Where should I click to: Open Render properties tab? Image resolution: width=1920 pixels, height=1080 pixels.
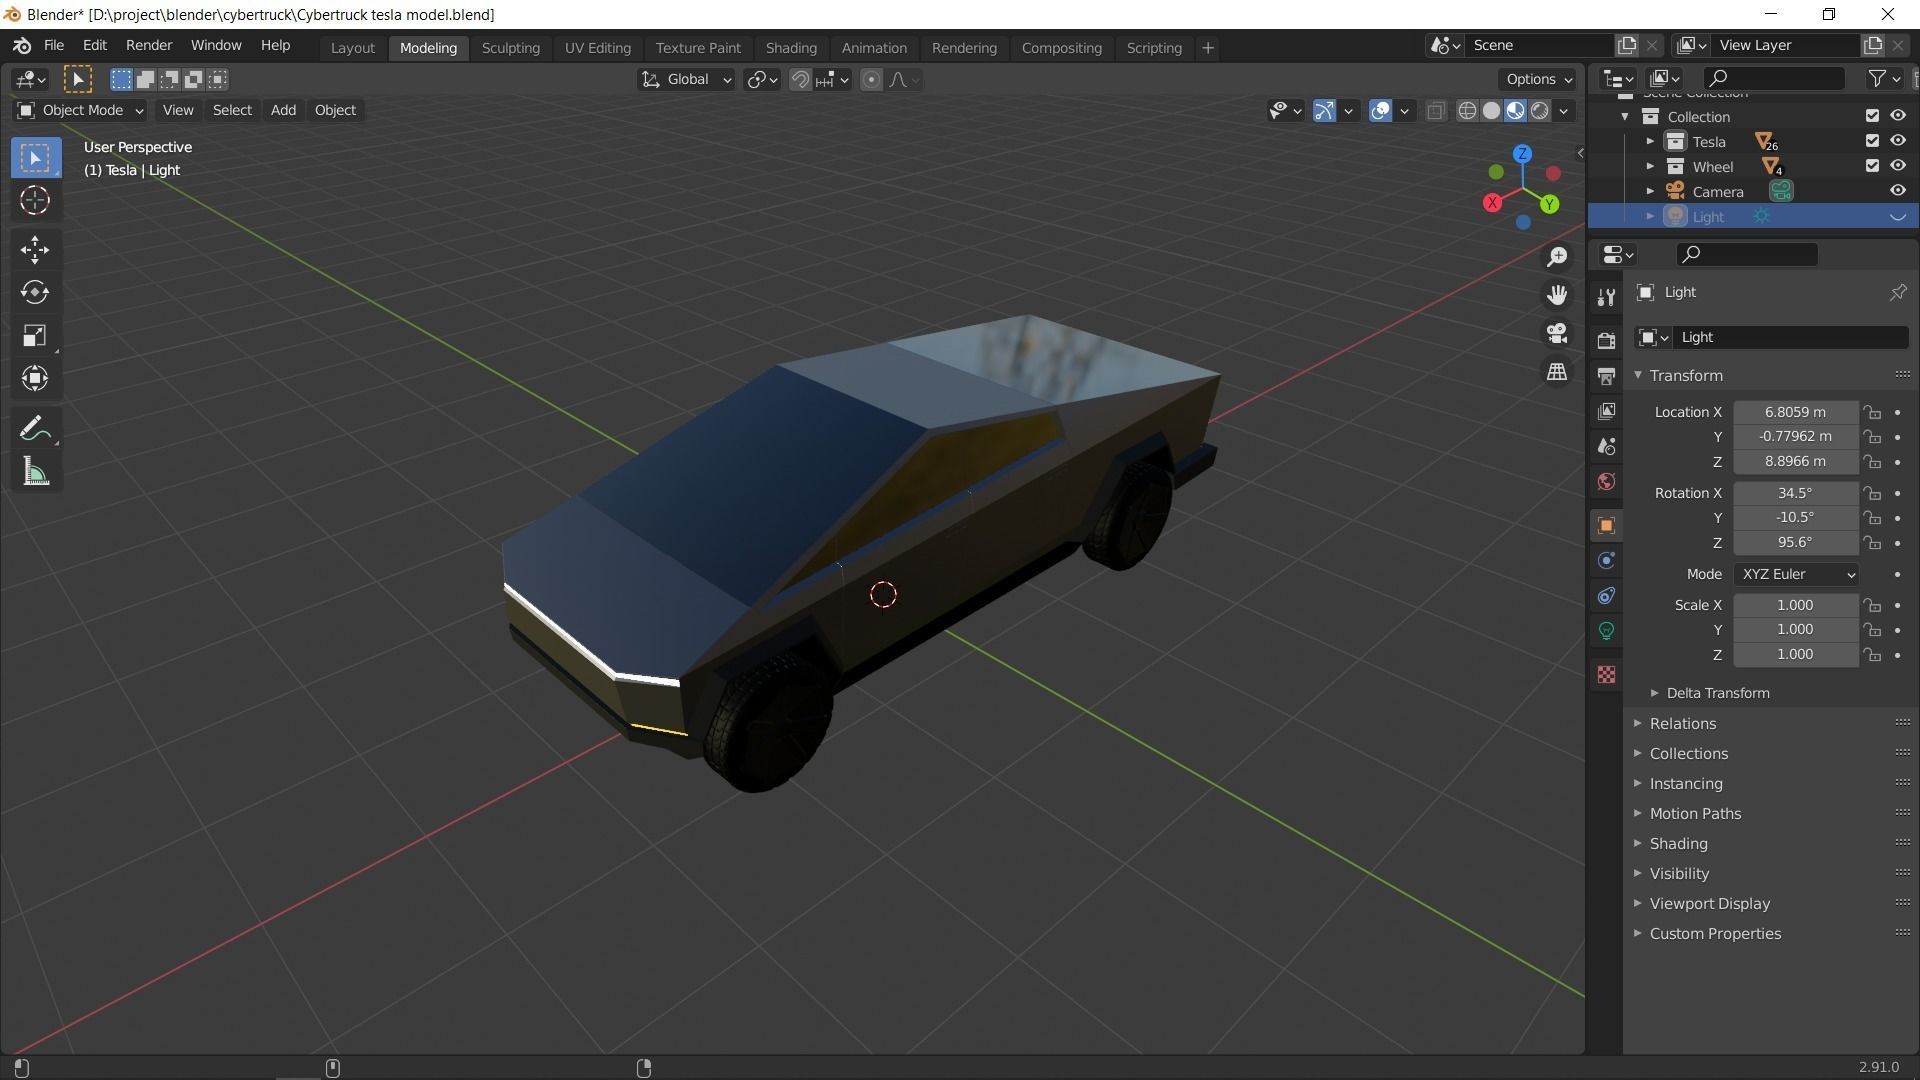pyautogui.click(x=1606, y=340)
